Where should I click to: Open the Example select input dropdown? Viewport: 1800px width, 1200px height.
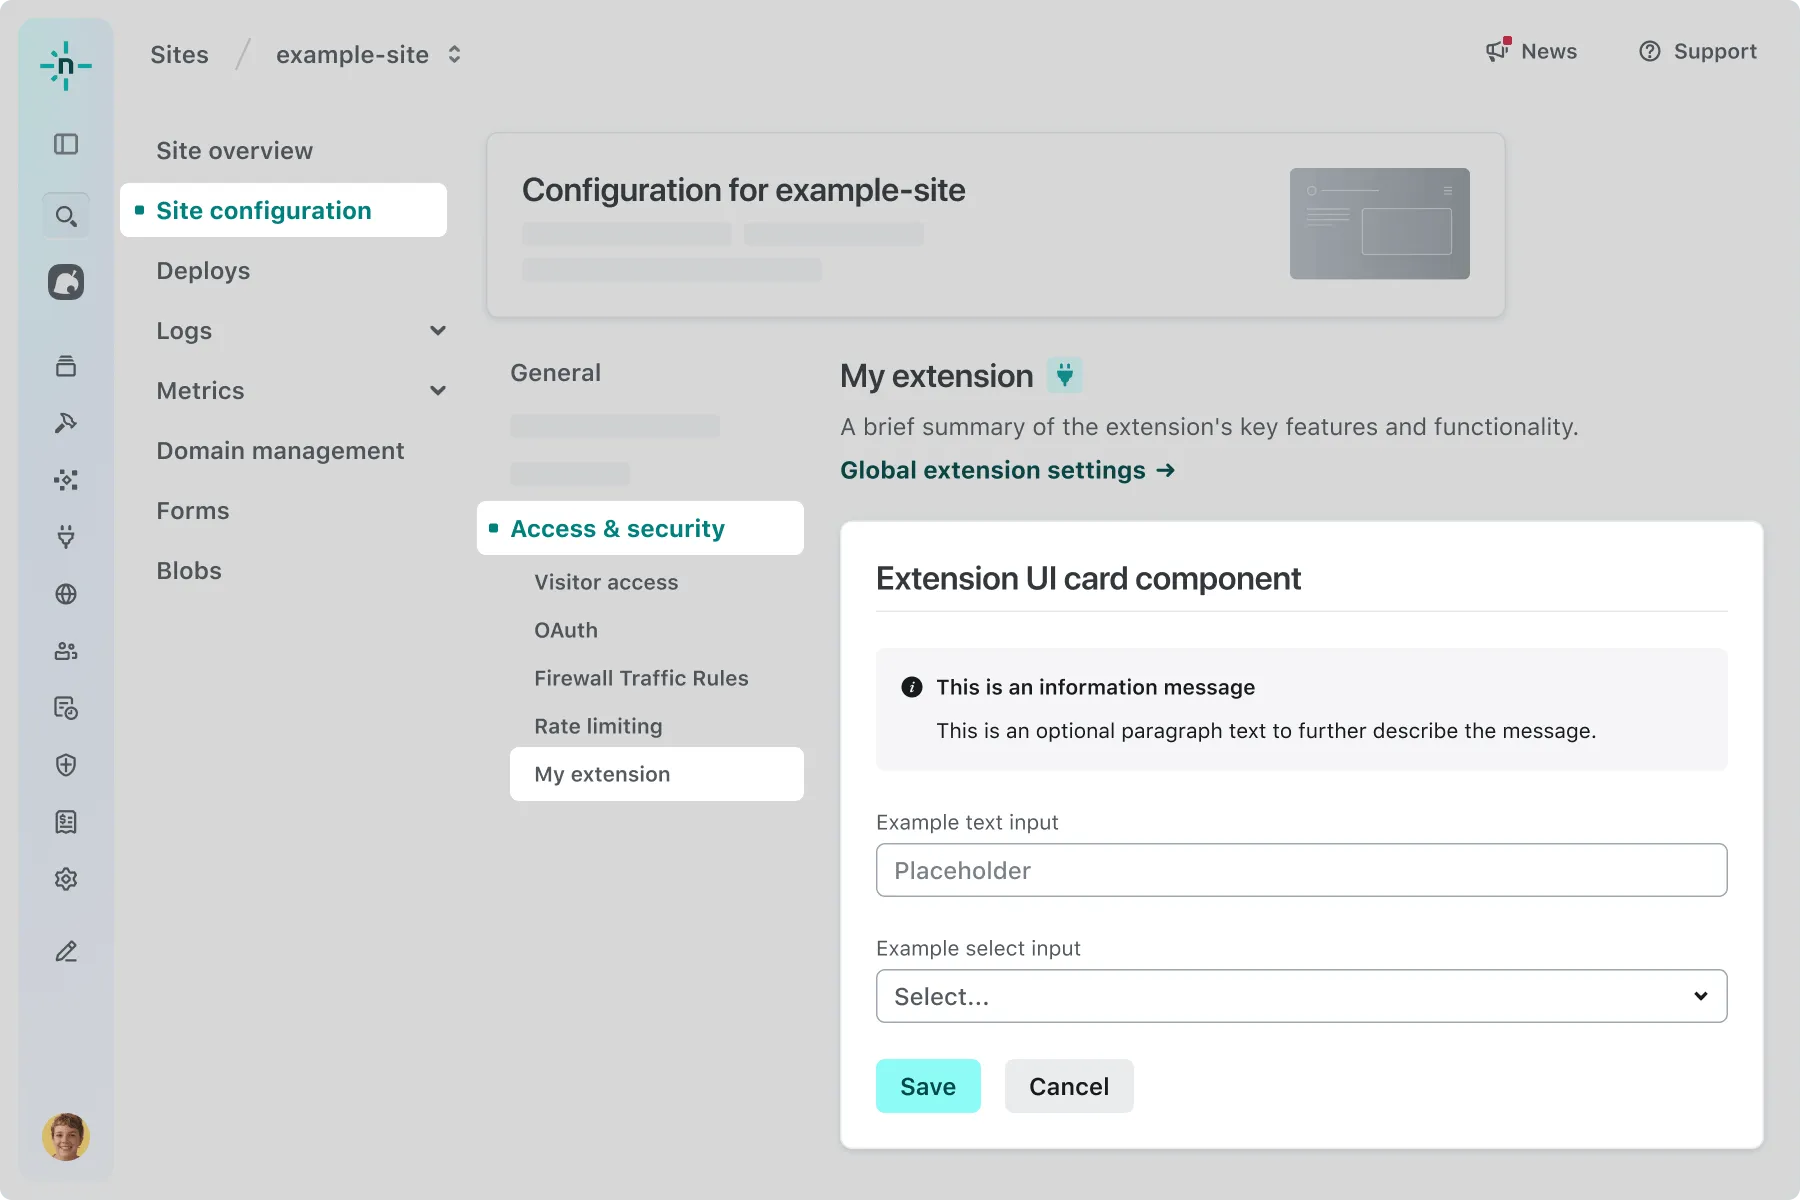[1301, 996]
